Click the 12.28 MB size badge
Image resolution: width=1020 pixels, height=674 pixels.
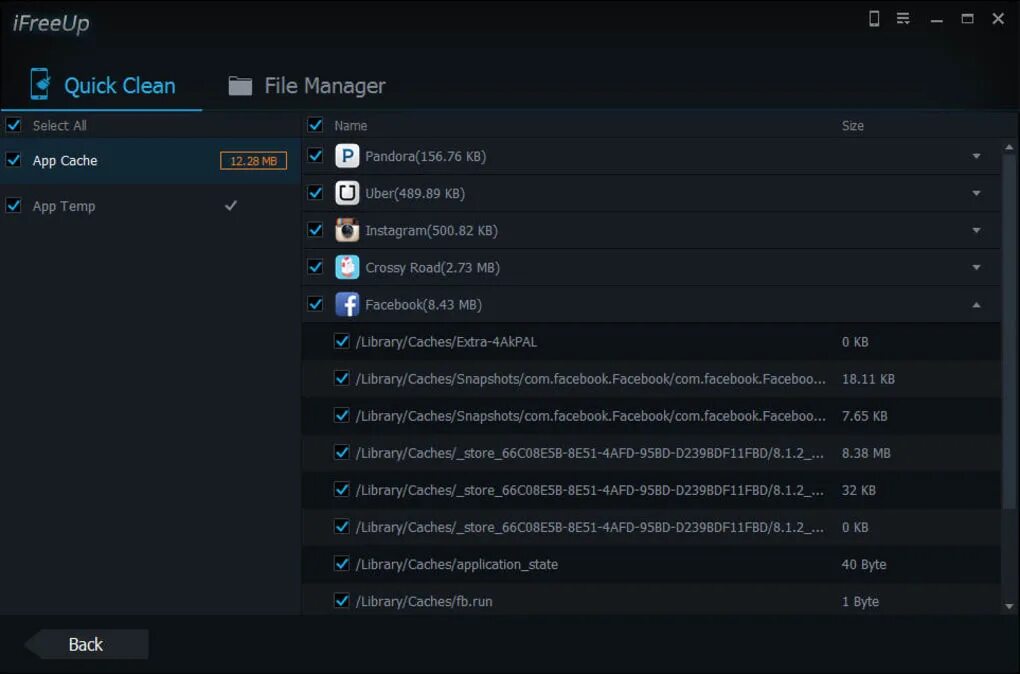point(254,161)
